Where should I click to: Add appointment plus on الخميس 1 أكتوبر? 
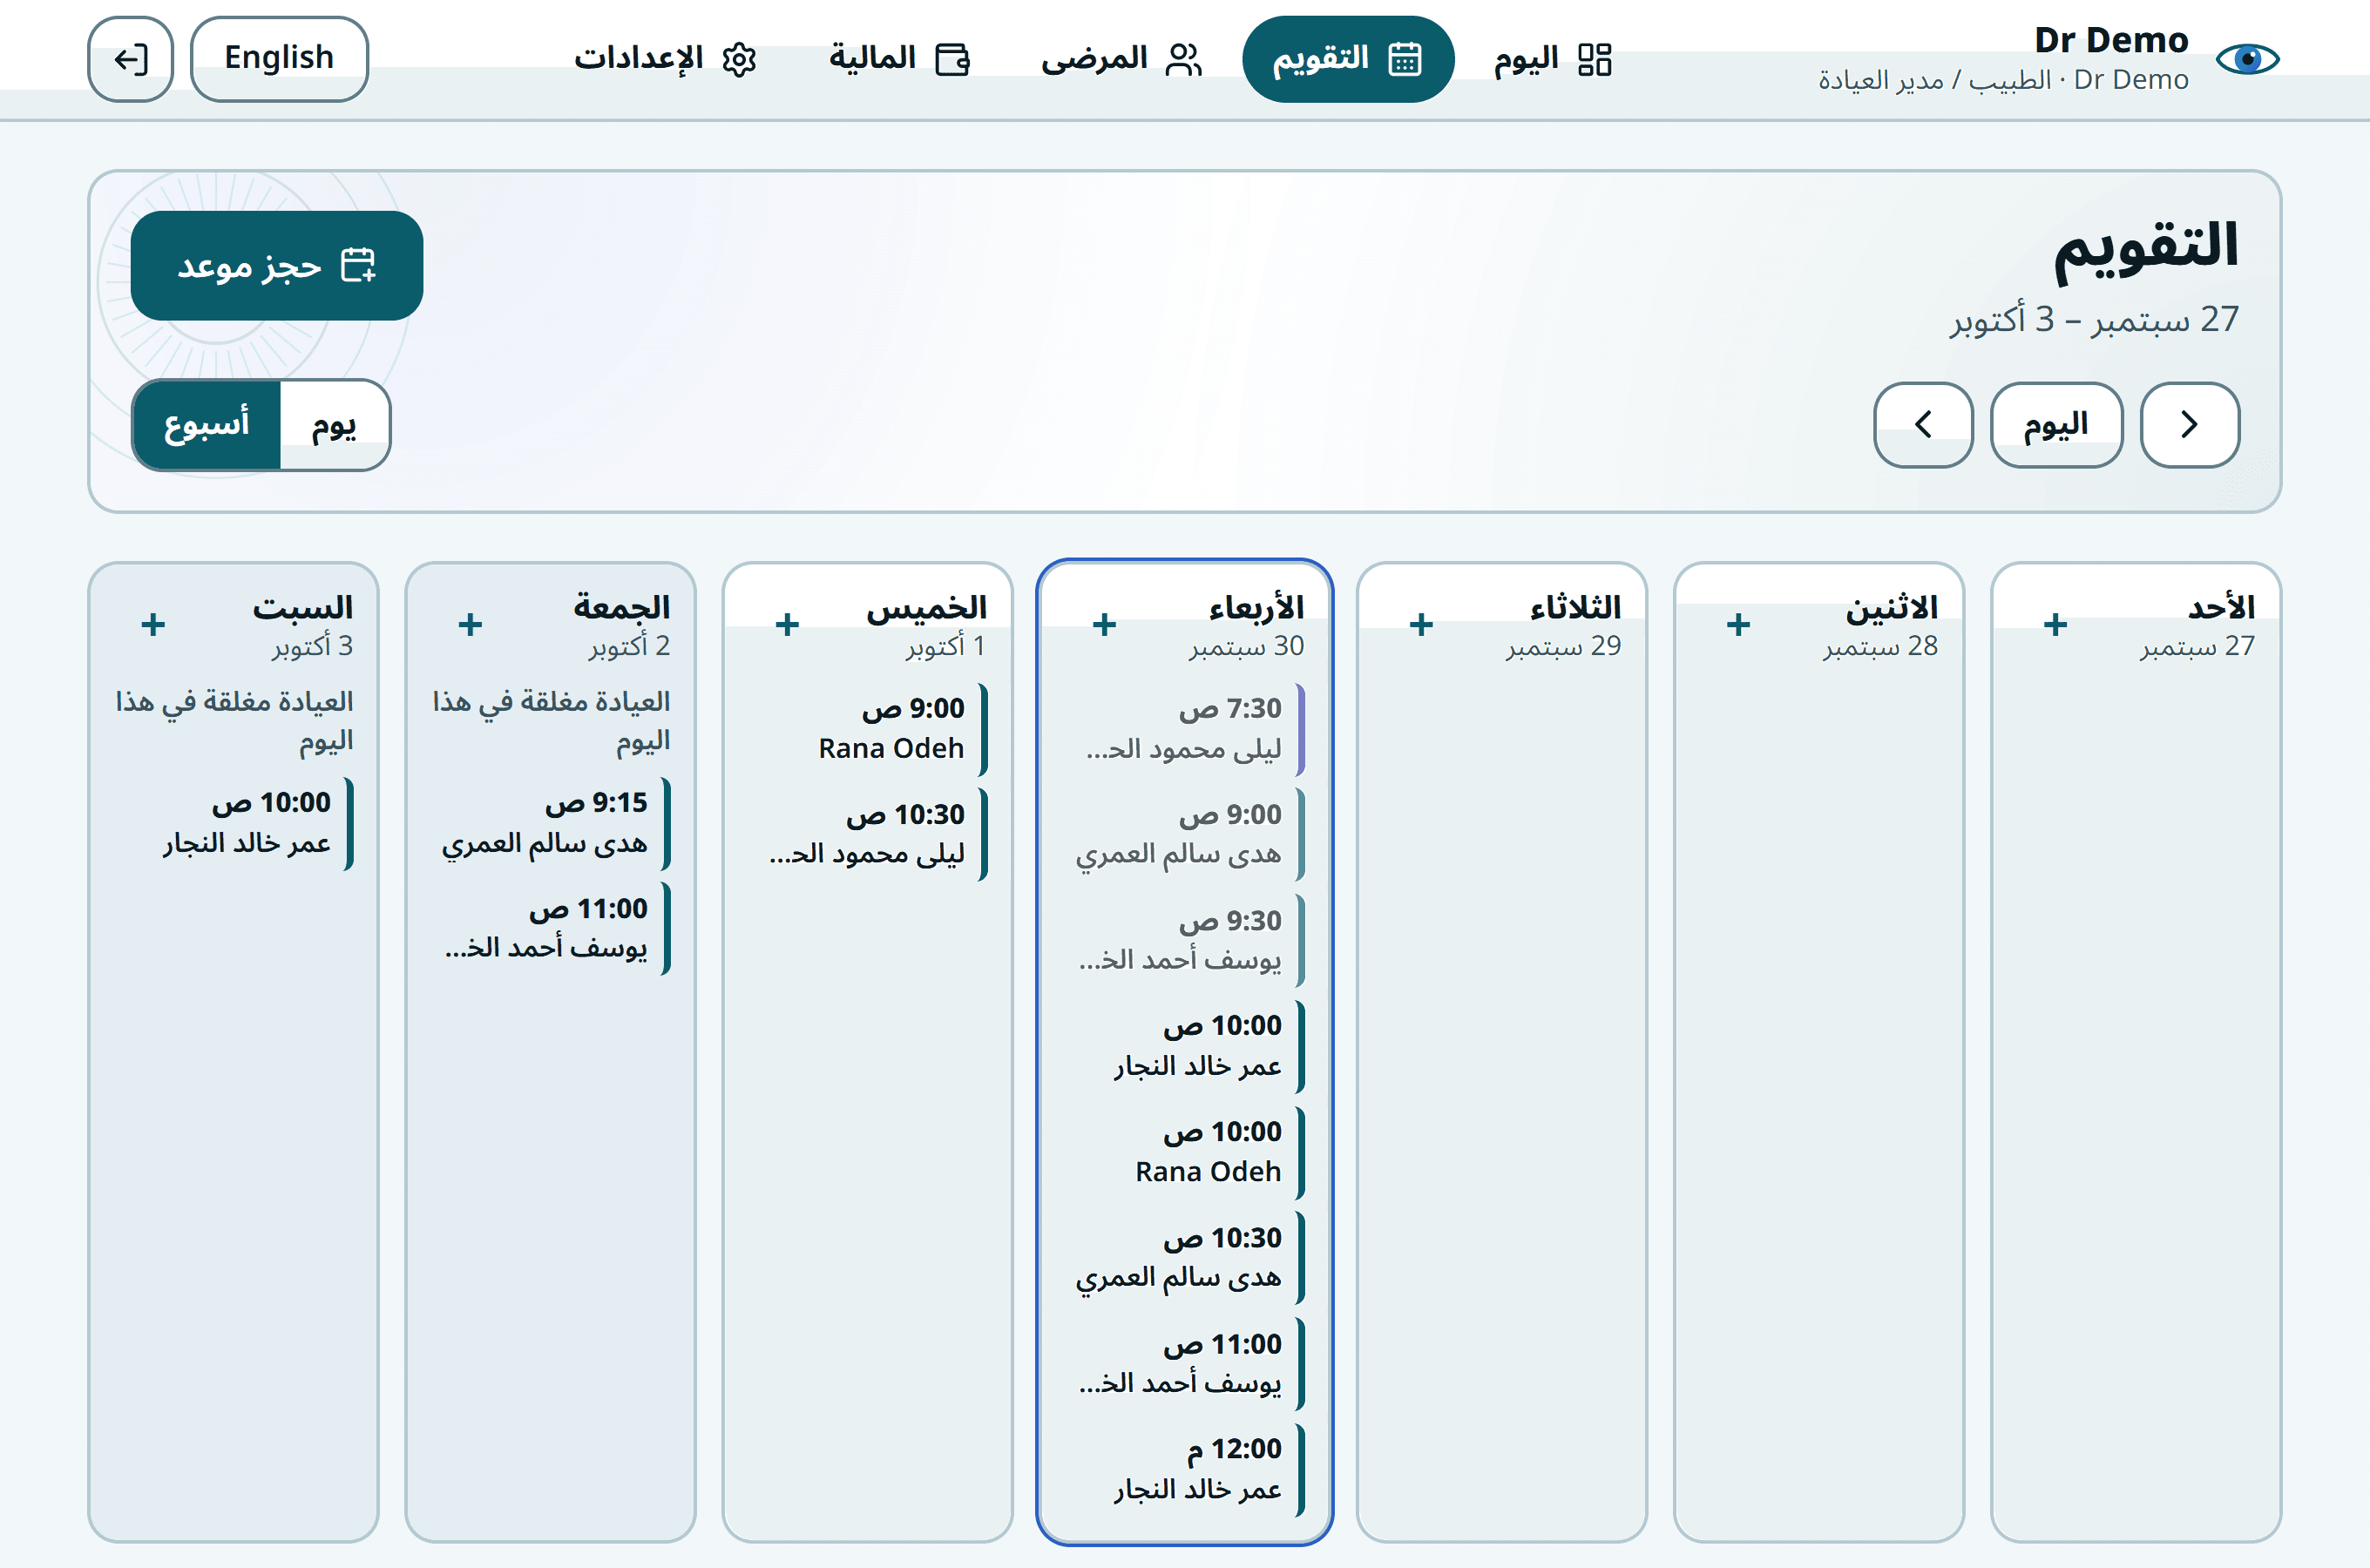(787, 625)
